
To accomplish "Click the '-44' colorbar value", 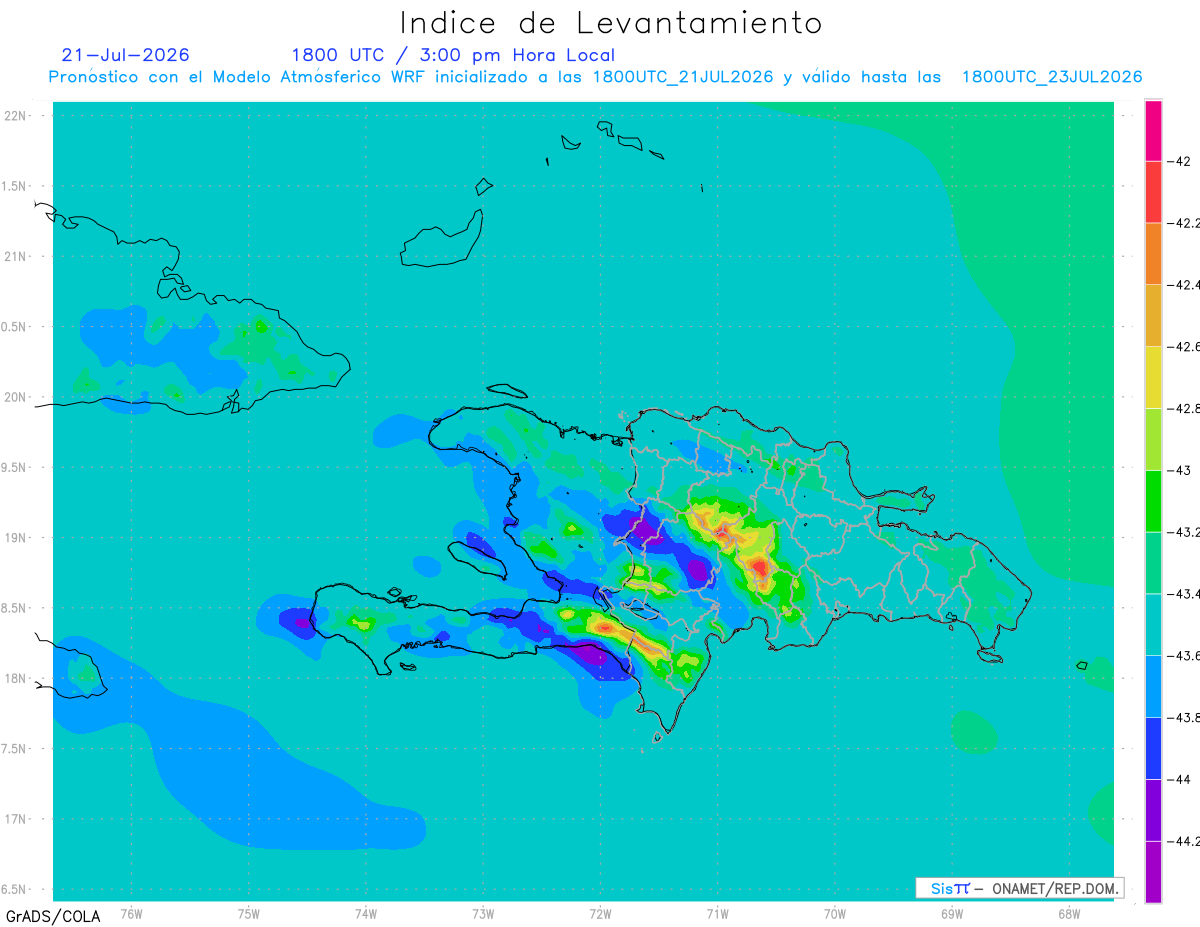I will click(1178, 779).
